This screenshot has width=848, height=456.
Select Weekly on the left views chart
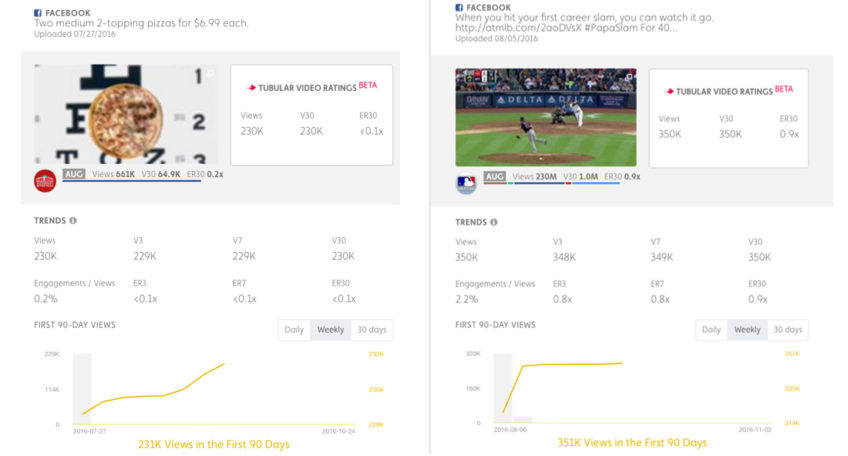pyautogui.click(x=330, y=330)
